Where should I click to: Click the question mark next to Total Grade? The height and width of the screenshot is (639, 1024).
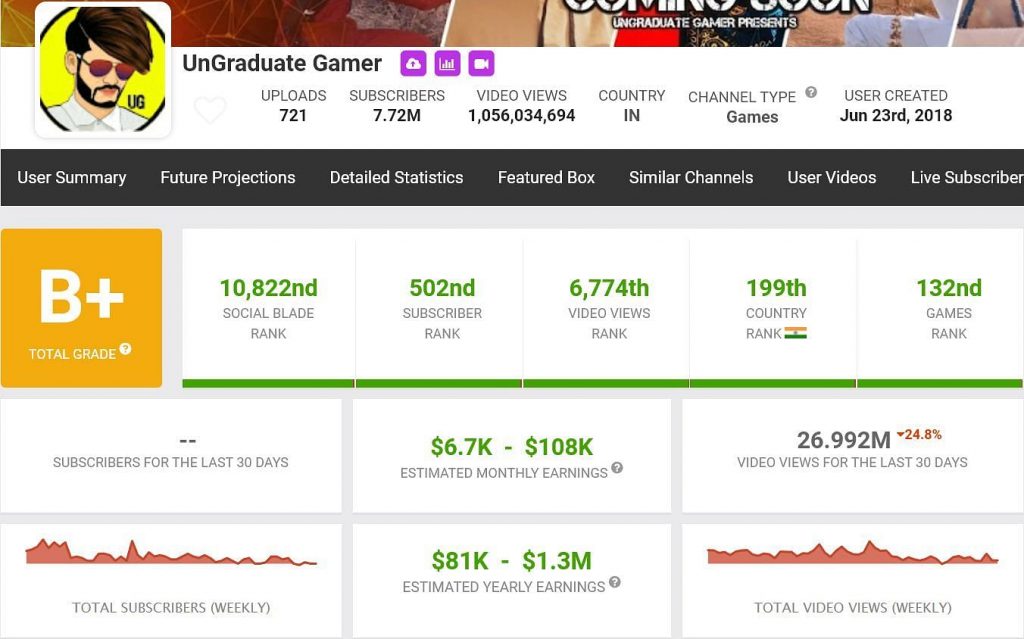125,349
